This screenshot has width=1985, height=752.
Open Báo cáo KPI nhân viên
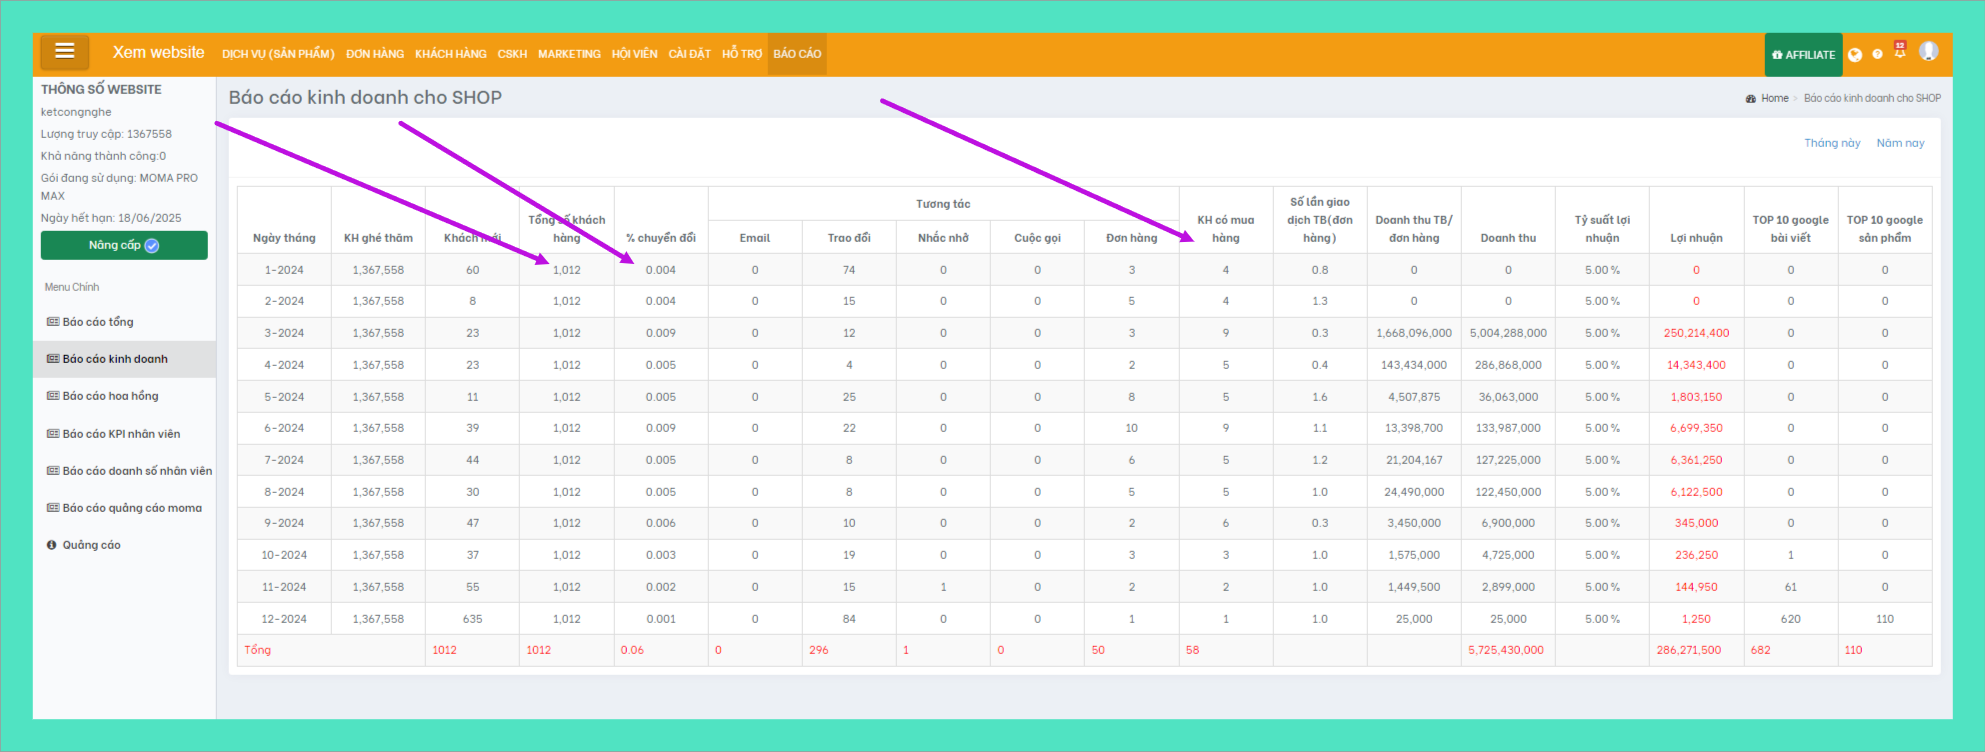pos(121,434)
